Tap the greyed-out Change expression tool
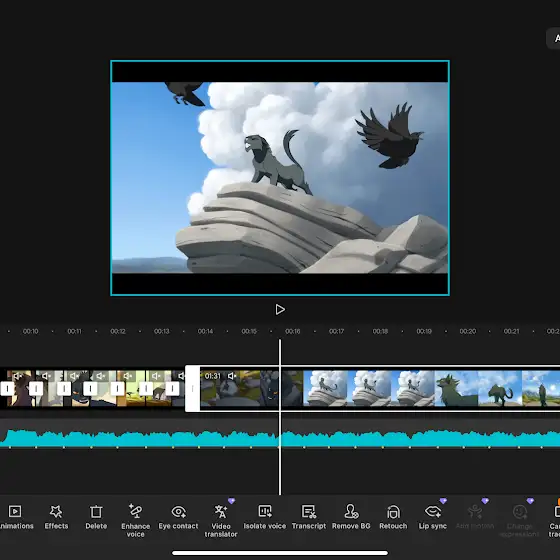 (519, 521)
